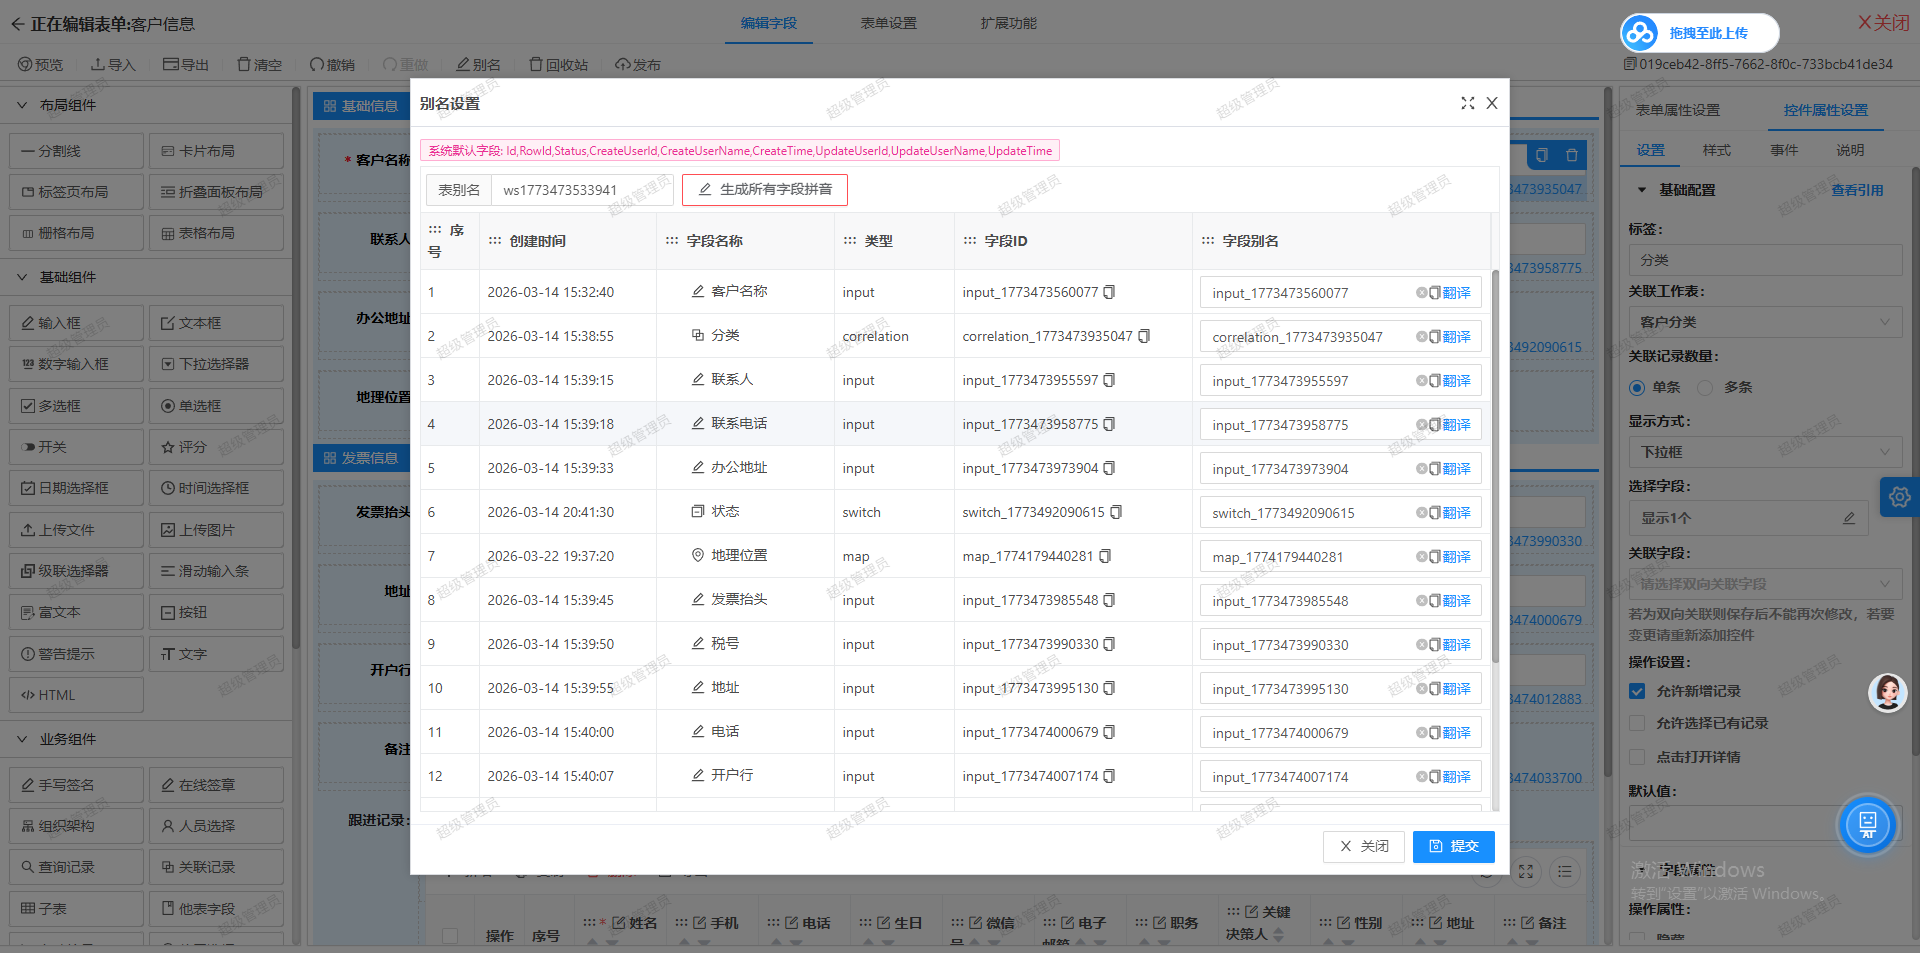Viewport: 1920px width, 953px height.
Task: Click the list icon at the bottom right of canvas
Action: pyautogui.click(x=1565, y=872)
